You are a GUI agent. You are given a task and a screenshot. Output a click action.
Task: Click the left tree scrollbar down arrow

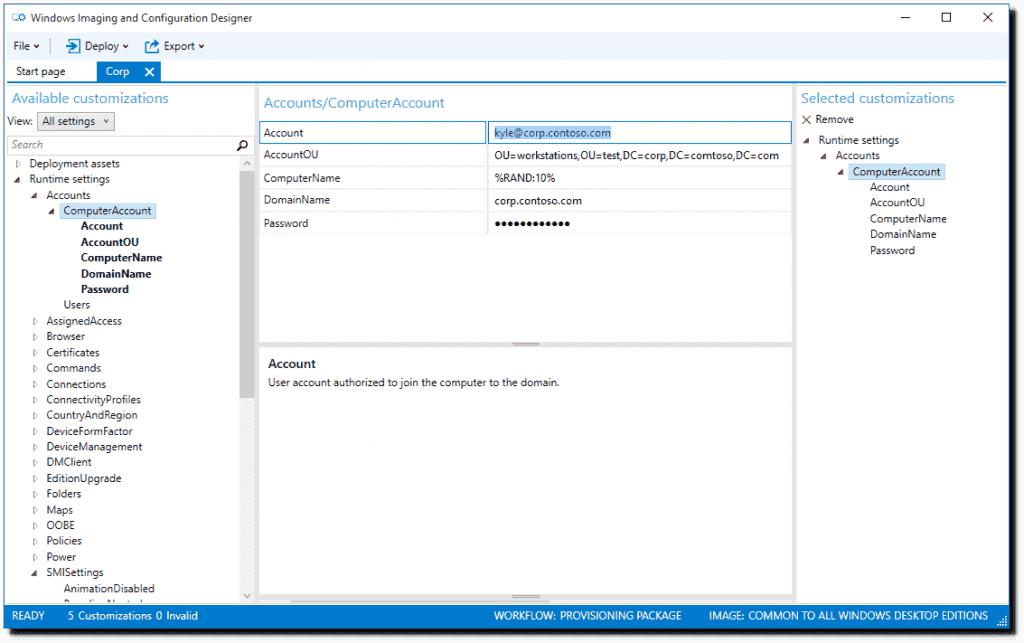click(247, 595)
